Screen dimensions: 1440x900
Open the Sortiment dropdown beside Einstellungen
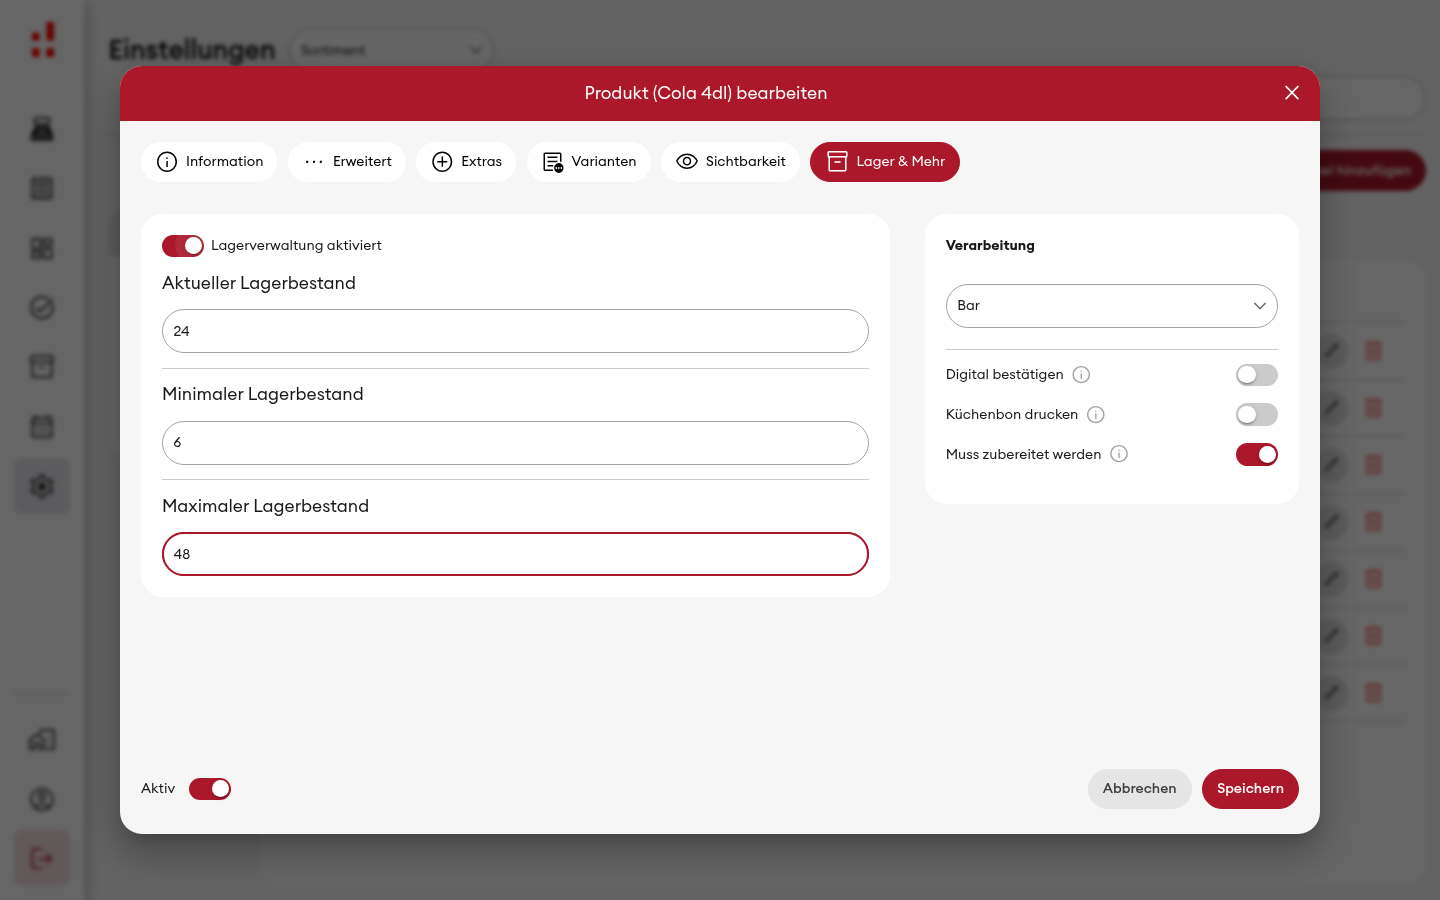[x=391, y=50]
